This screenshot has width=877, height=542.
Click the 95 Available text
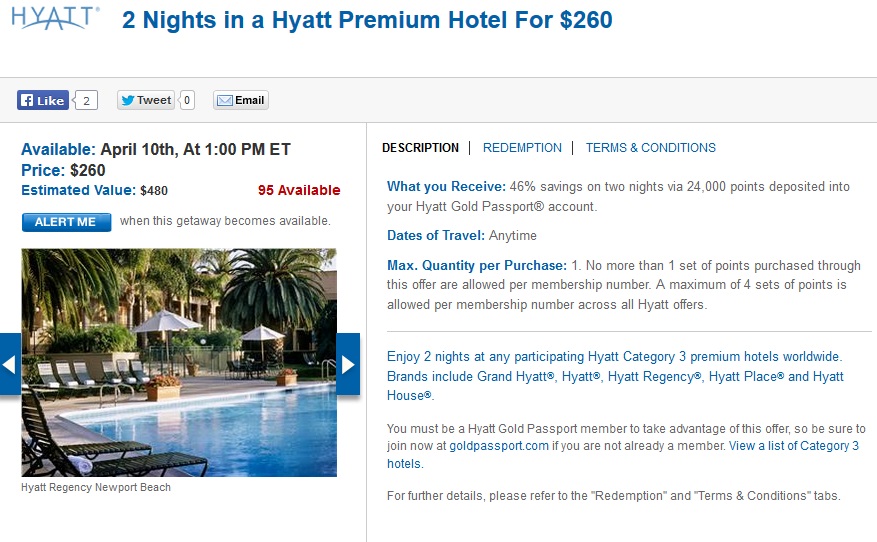tap(299, 190)
